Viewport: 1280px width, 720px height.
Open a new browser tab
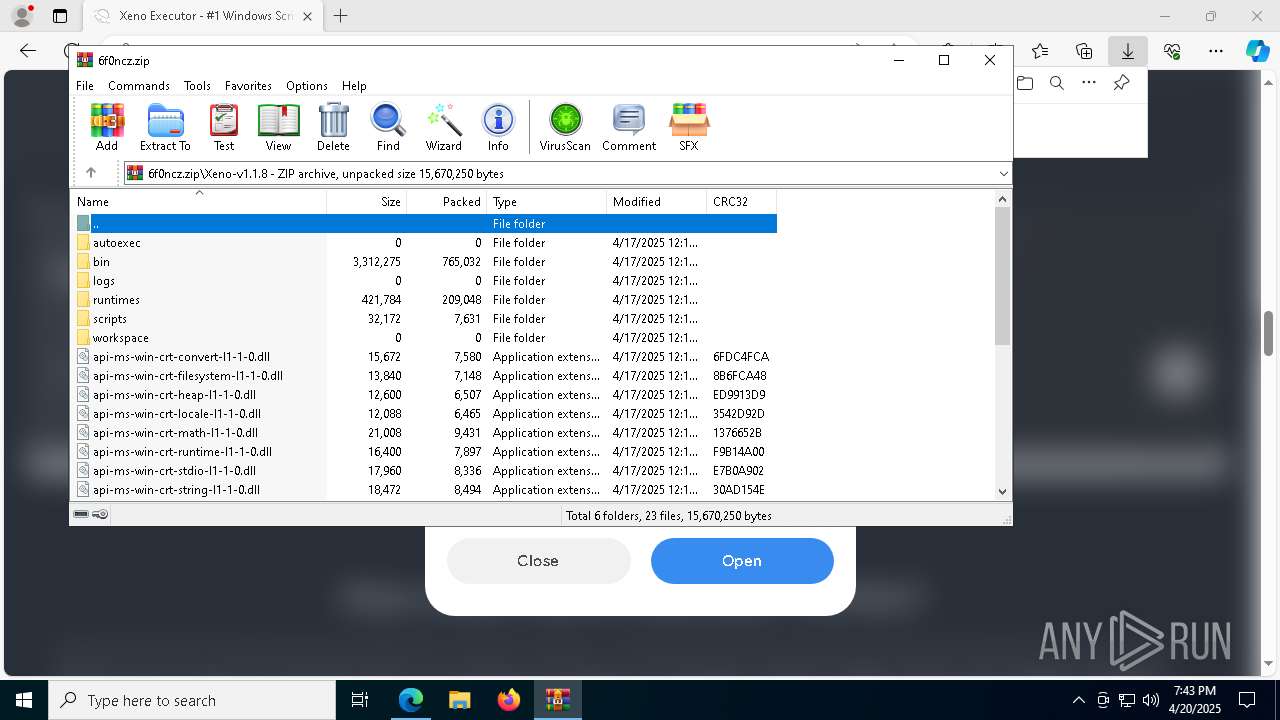pyautogui.click(x=341, y=16)
